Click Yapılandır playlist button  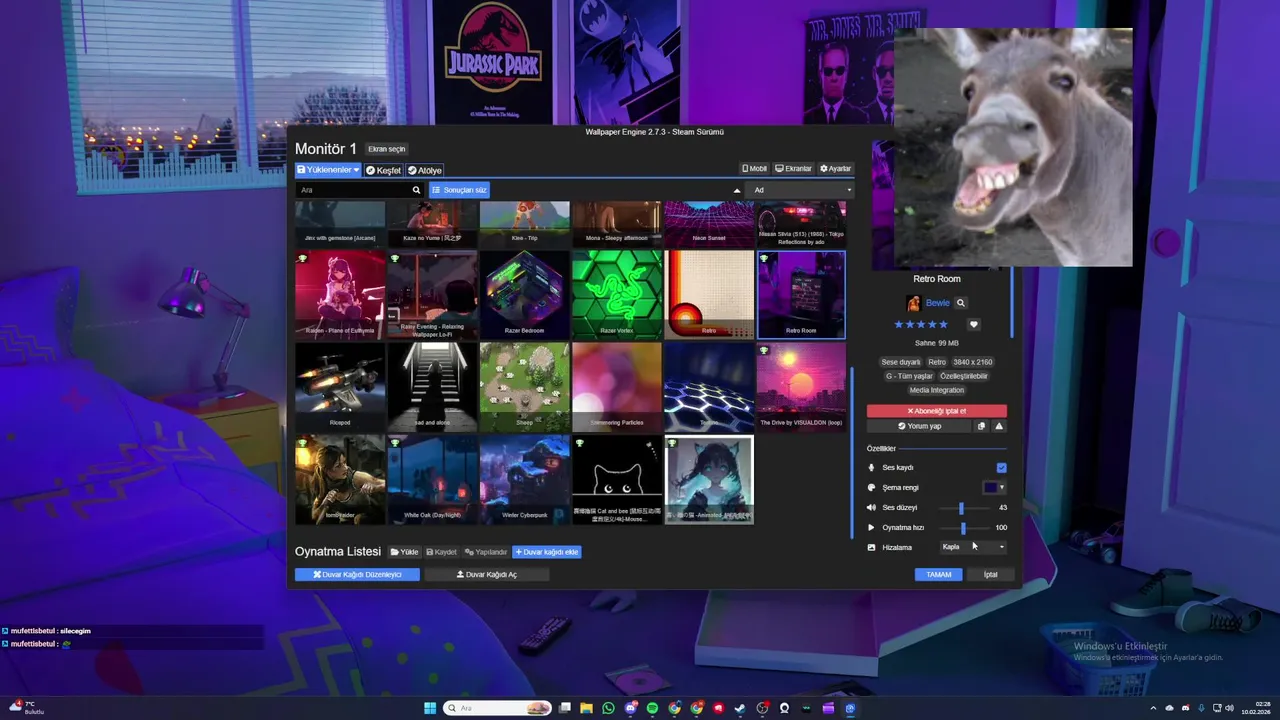click(486, 552)
